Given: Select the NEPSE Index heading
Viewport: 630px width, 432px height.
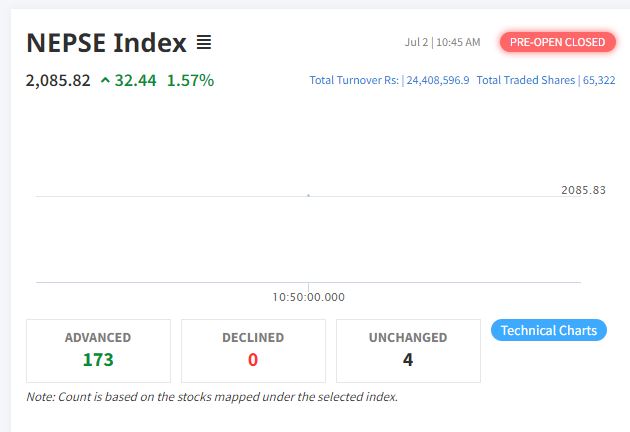Looking at the screenshot, I should tap(106, 43).
